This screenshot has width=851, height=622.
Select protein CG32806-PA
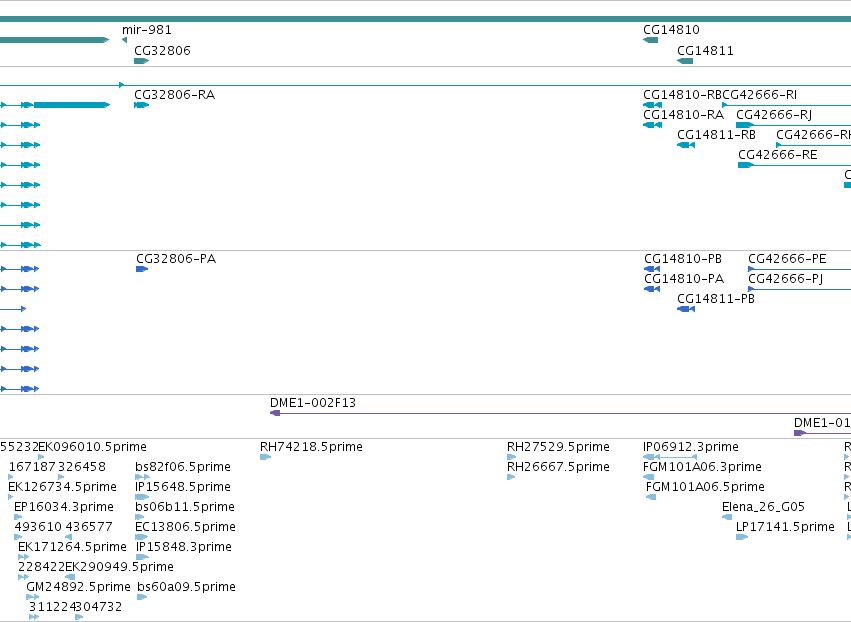pyautogui.click(x=176, y=258)
